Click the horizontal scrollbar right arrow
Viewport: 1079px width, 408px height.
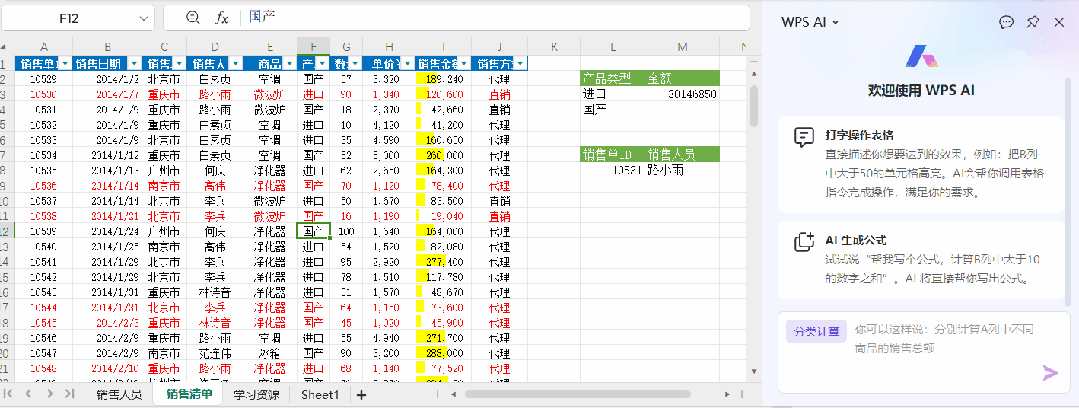tap(727, 395)
